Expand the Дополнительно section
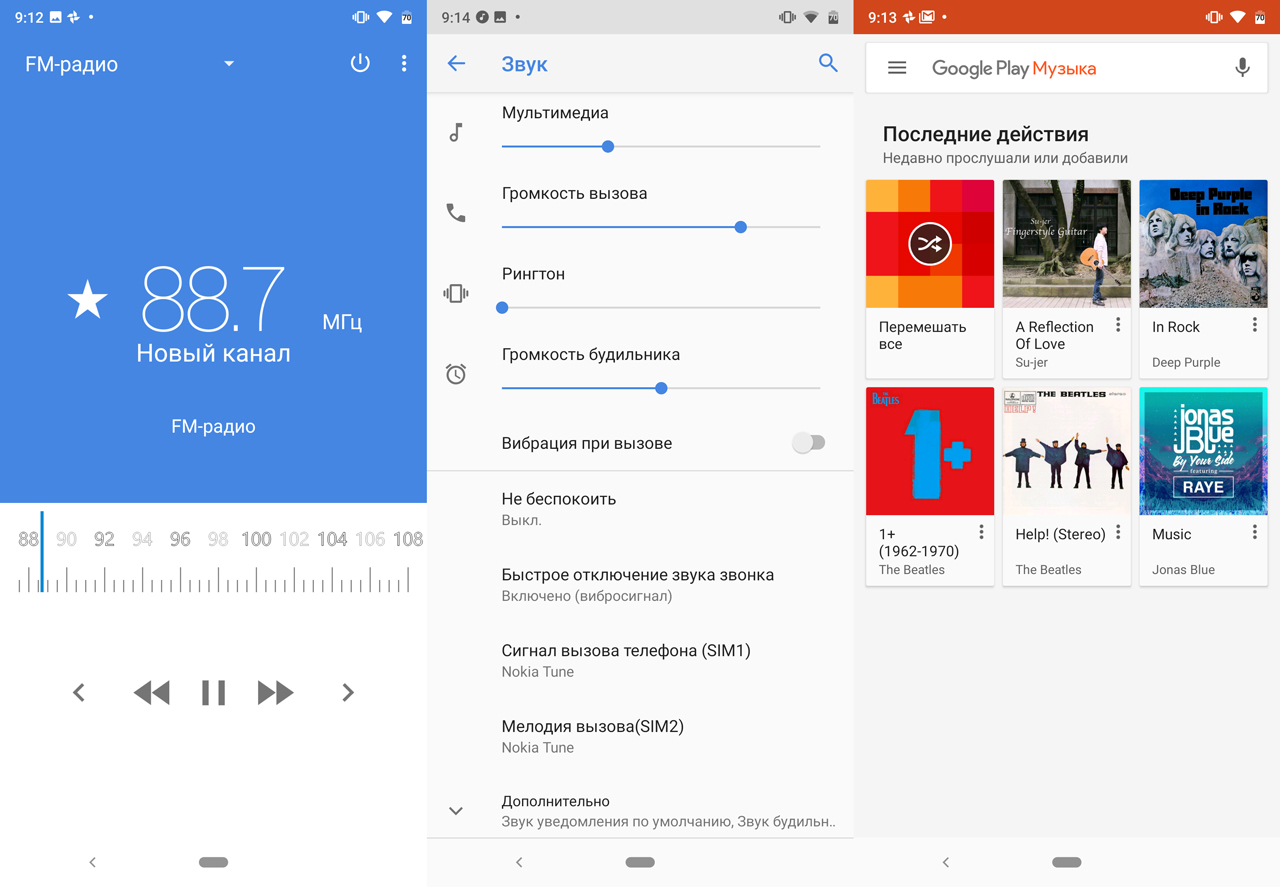The width and height of the screenshot is (1280, 887). point(640,811)
